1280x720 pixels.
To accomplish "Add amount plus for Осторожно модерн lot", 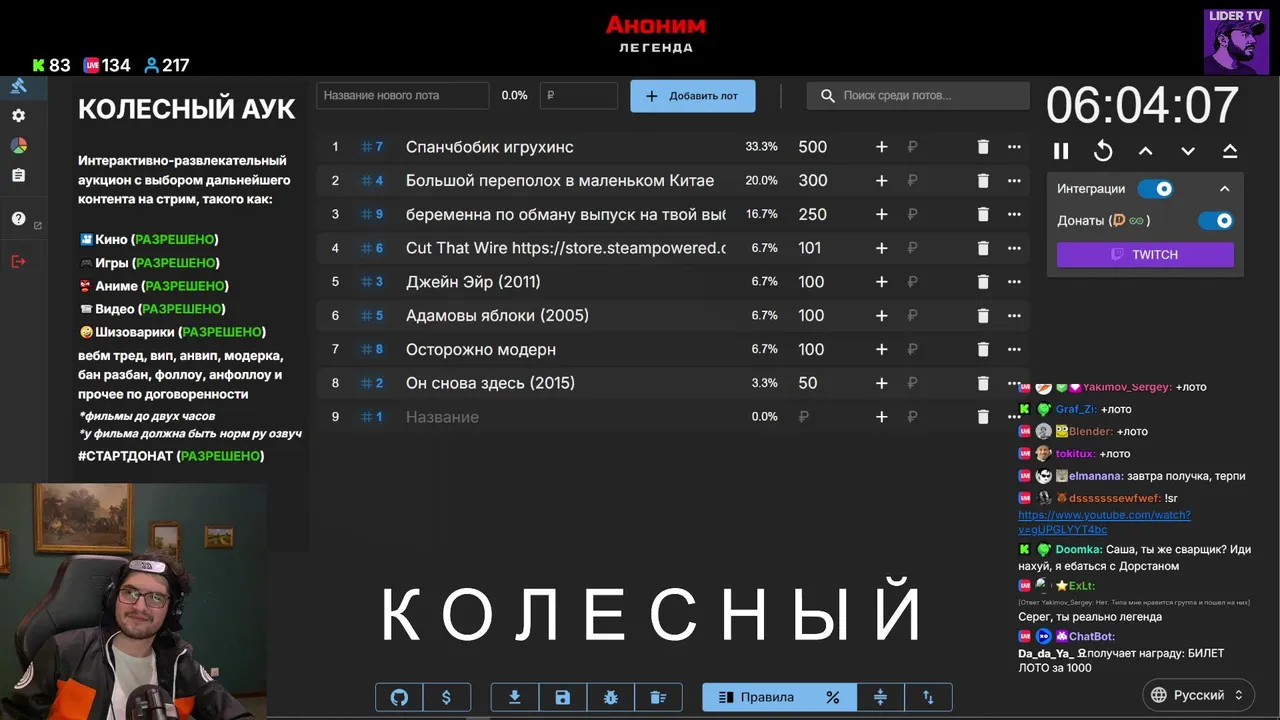I will [x=881, y=349].
